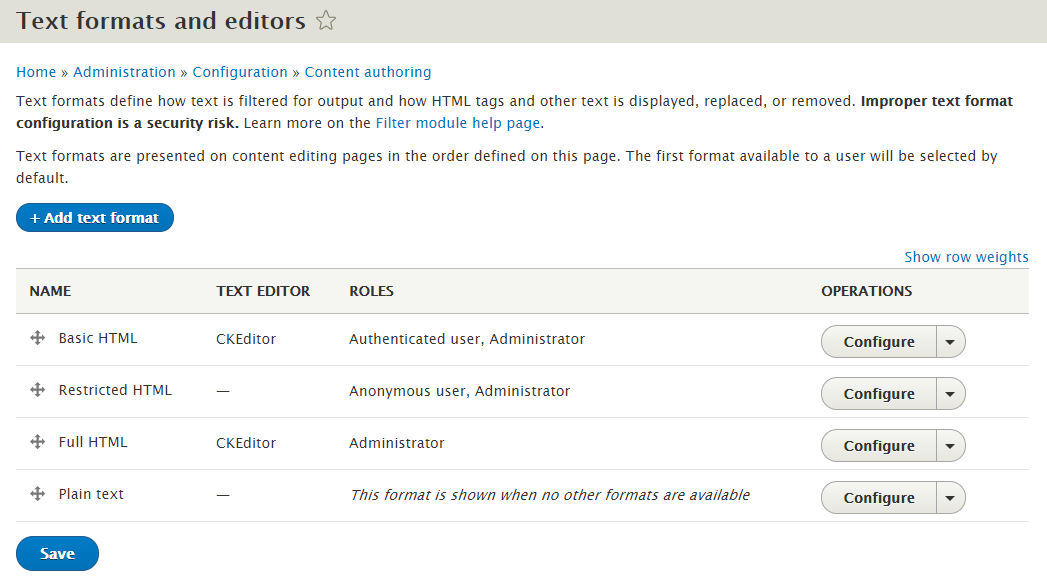Open the Configure dropdown for Restricted HTML
Viewport: 1047px width, 584px height.
tap(948, 393)
